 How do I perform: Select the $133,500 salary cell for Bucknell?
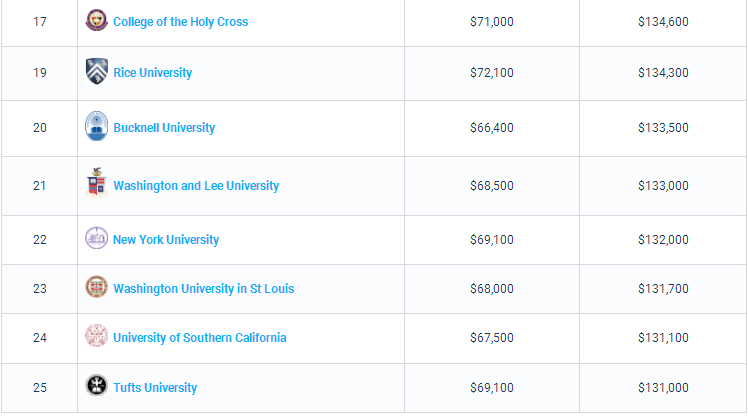click(663, 128)
